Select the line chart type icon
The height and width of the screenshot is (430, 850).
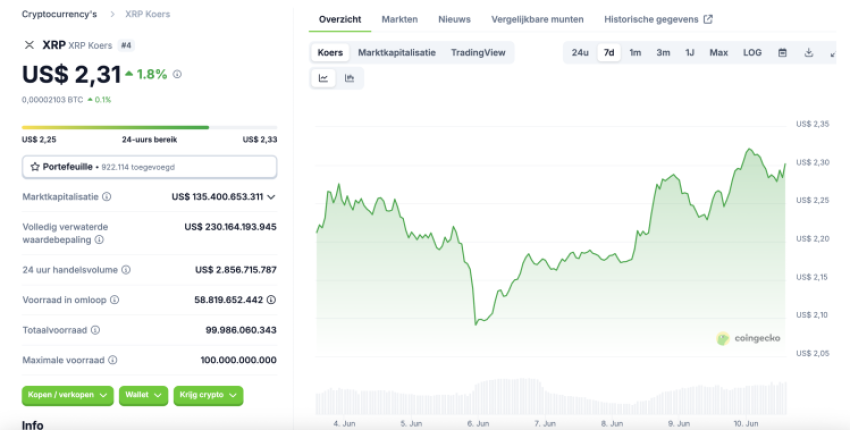pyautogui.click(x=323, y=78)
